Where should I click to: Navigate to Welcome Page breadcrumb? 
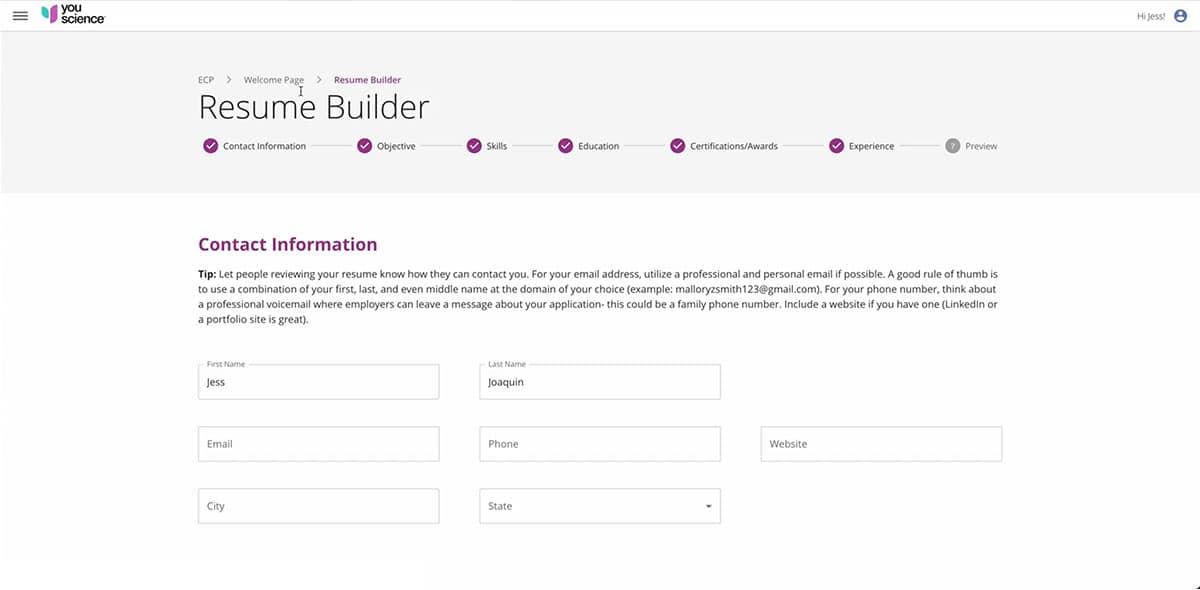(273, 80)
